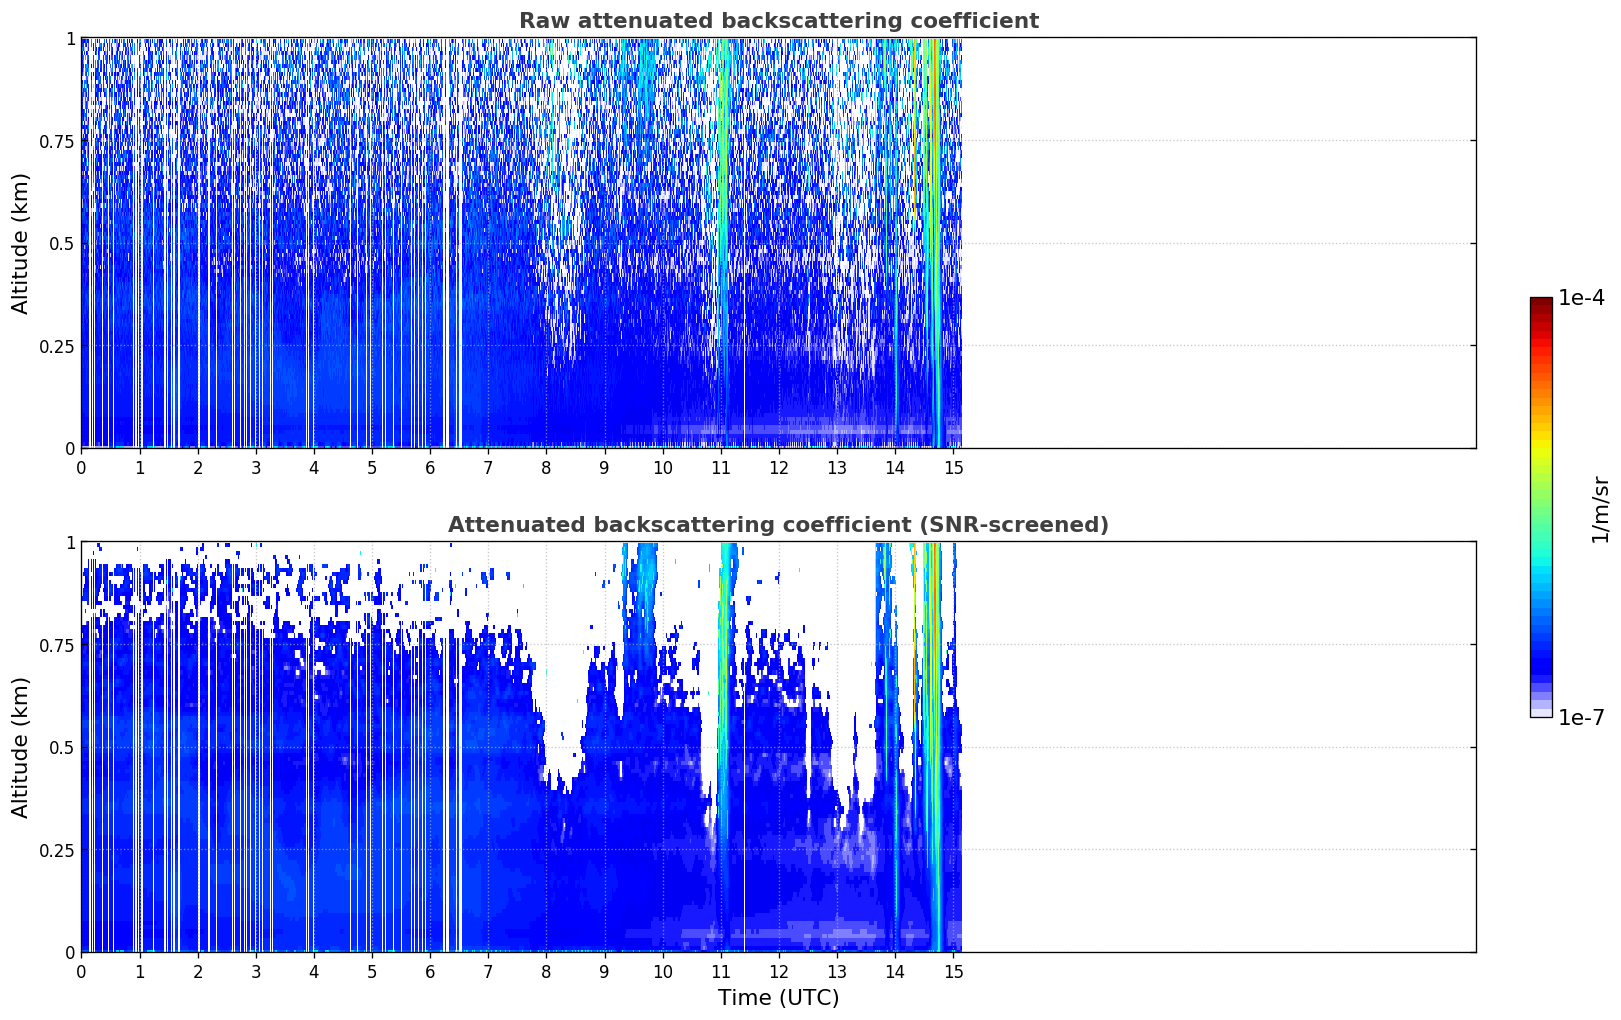Viewport: 1621px width, 1020px height.
Task: Click the "0.25" altitude tick on raw plot
Action: tap(57, 347)
